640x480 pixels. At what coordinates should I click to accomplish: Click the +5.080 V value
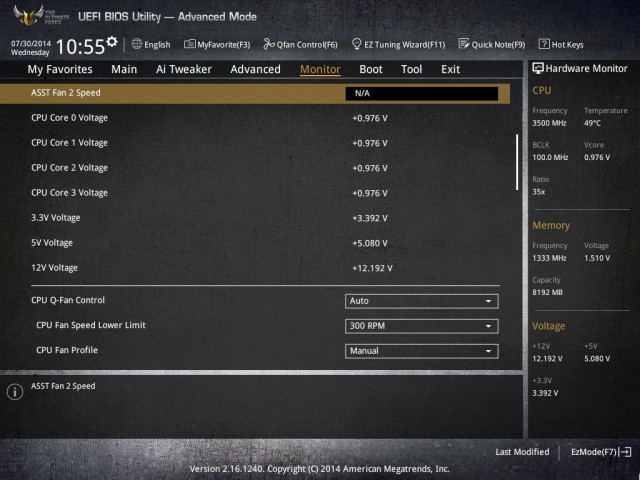370,243
